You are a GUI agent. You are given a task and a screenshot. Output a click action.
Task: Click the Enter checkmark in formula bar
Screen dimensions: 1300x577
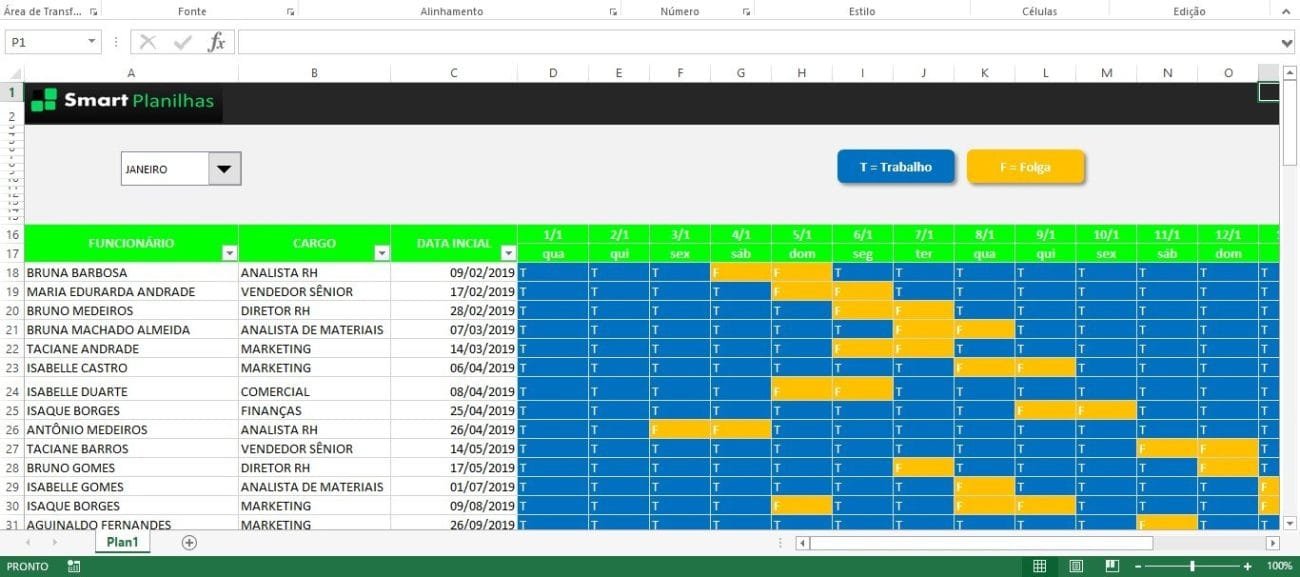182,42
